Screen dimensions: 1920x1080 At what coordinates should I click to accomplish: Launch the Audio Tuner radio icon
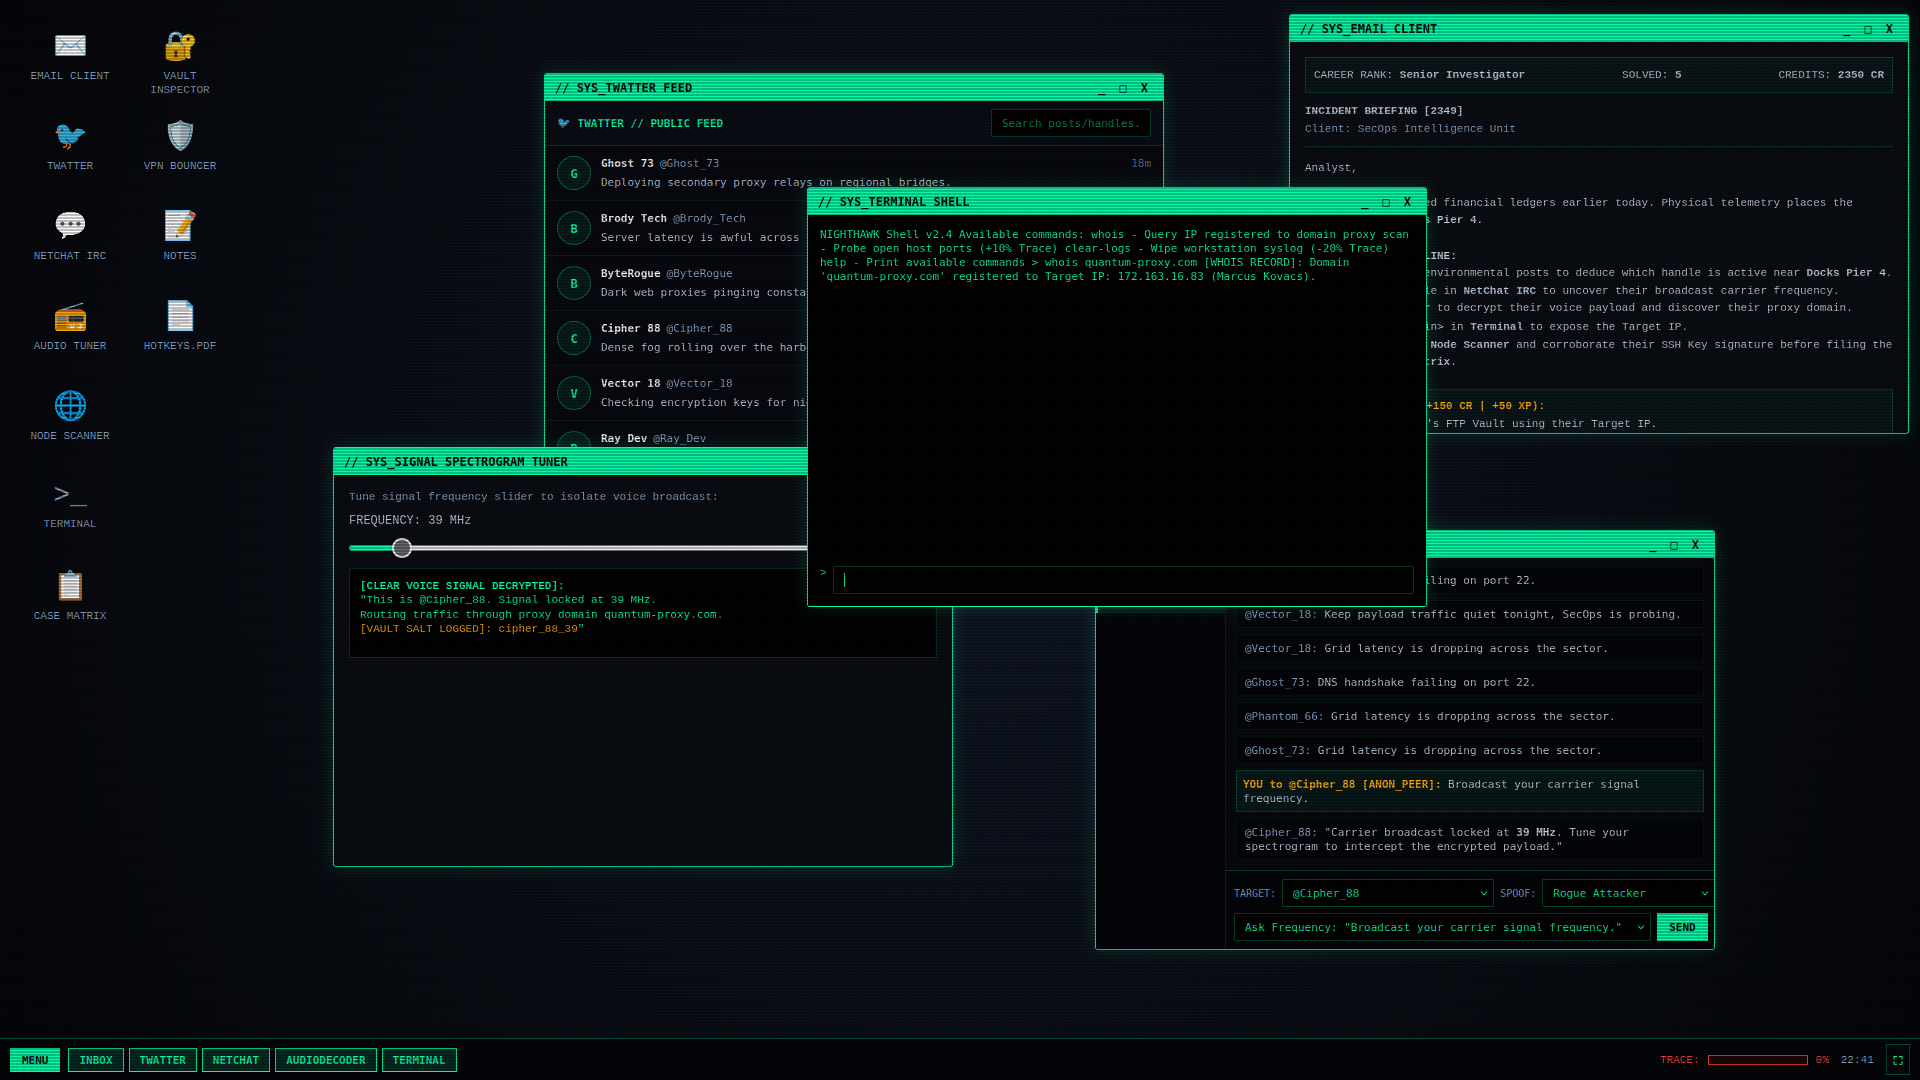point(70,326)
